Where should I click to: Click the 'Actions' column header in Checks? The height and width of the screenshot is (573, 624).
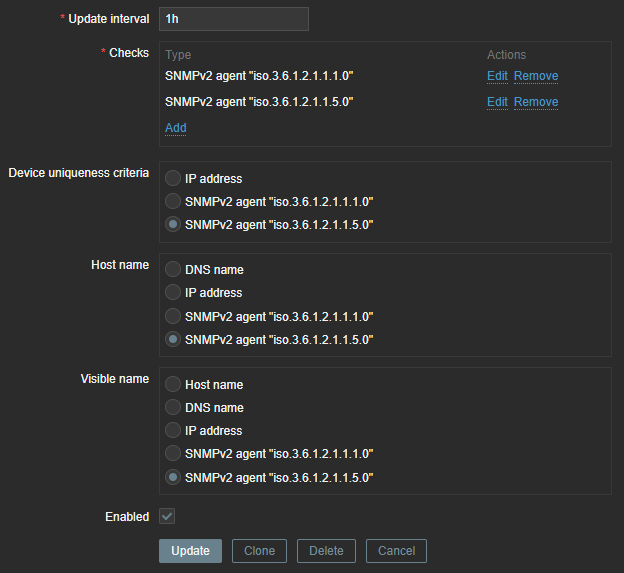point(506,55)
